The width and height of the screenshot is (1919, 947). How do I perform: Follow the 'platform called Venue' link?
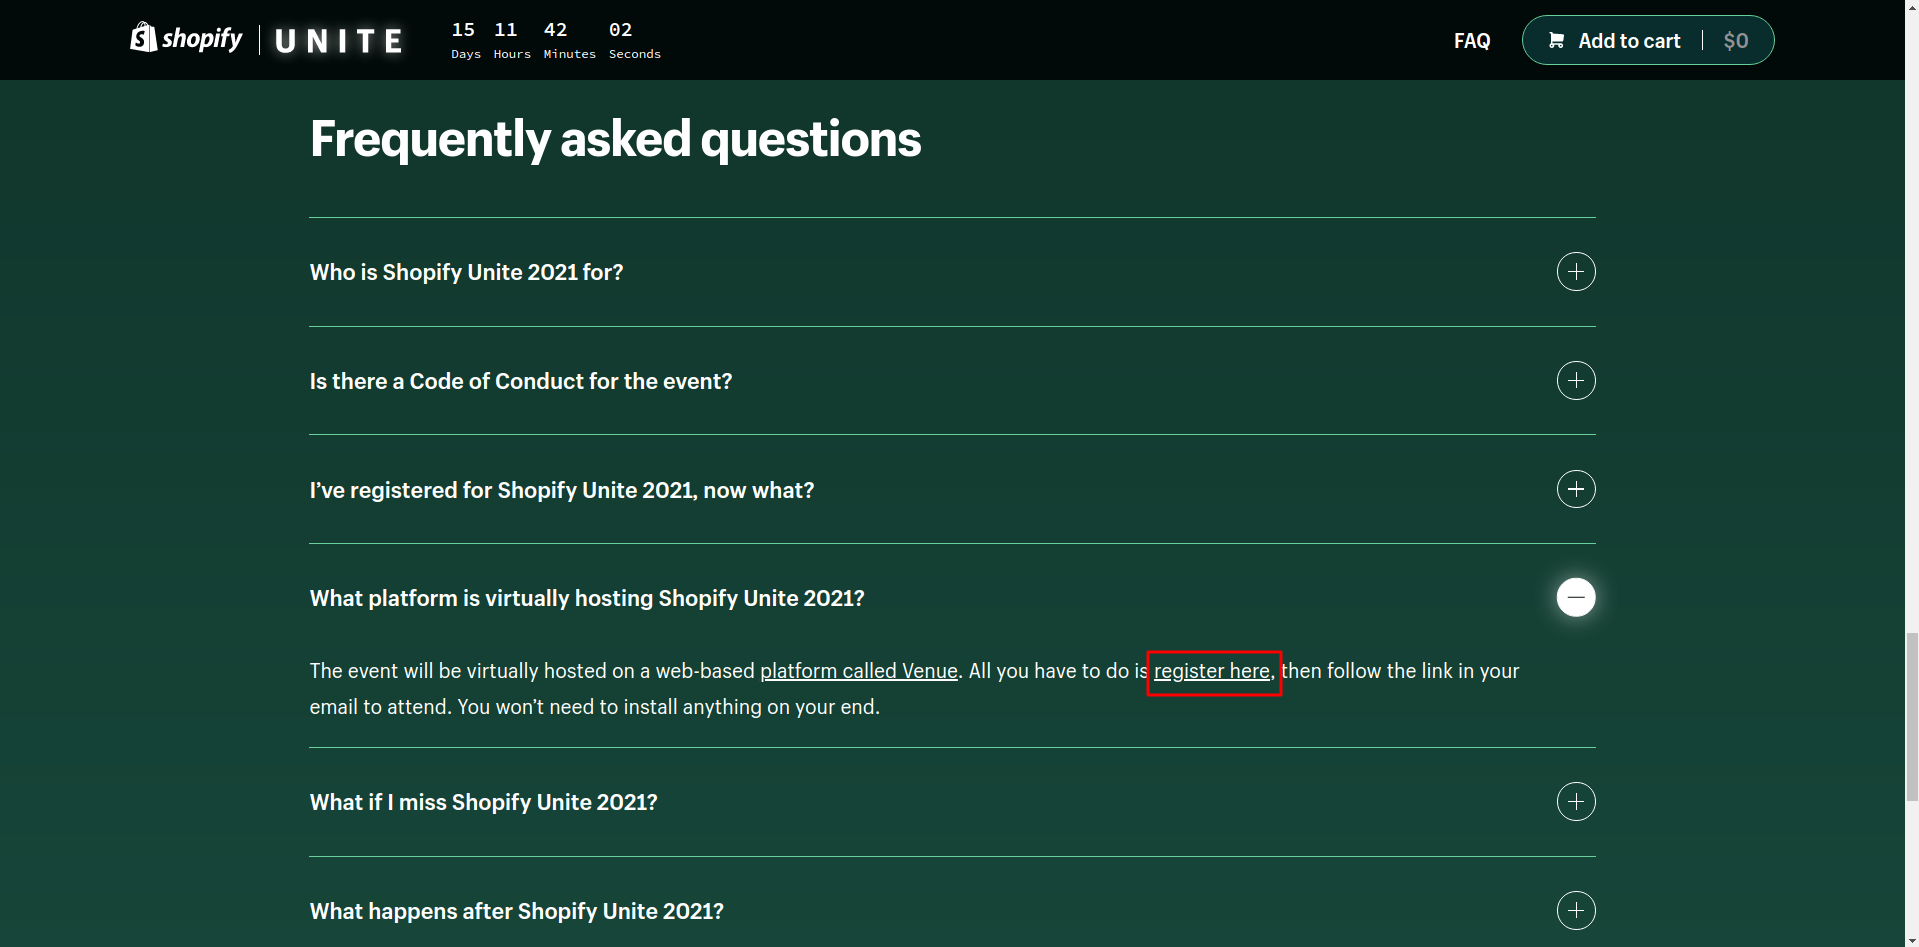pyautogui.click(x=858, y=671)
